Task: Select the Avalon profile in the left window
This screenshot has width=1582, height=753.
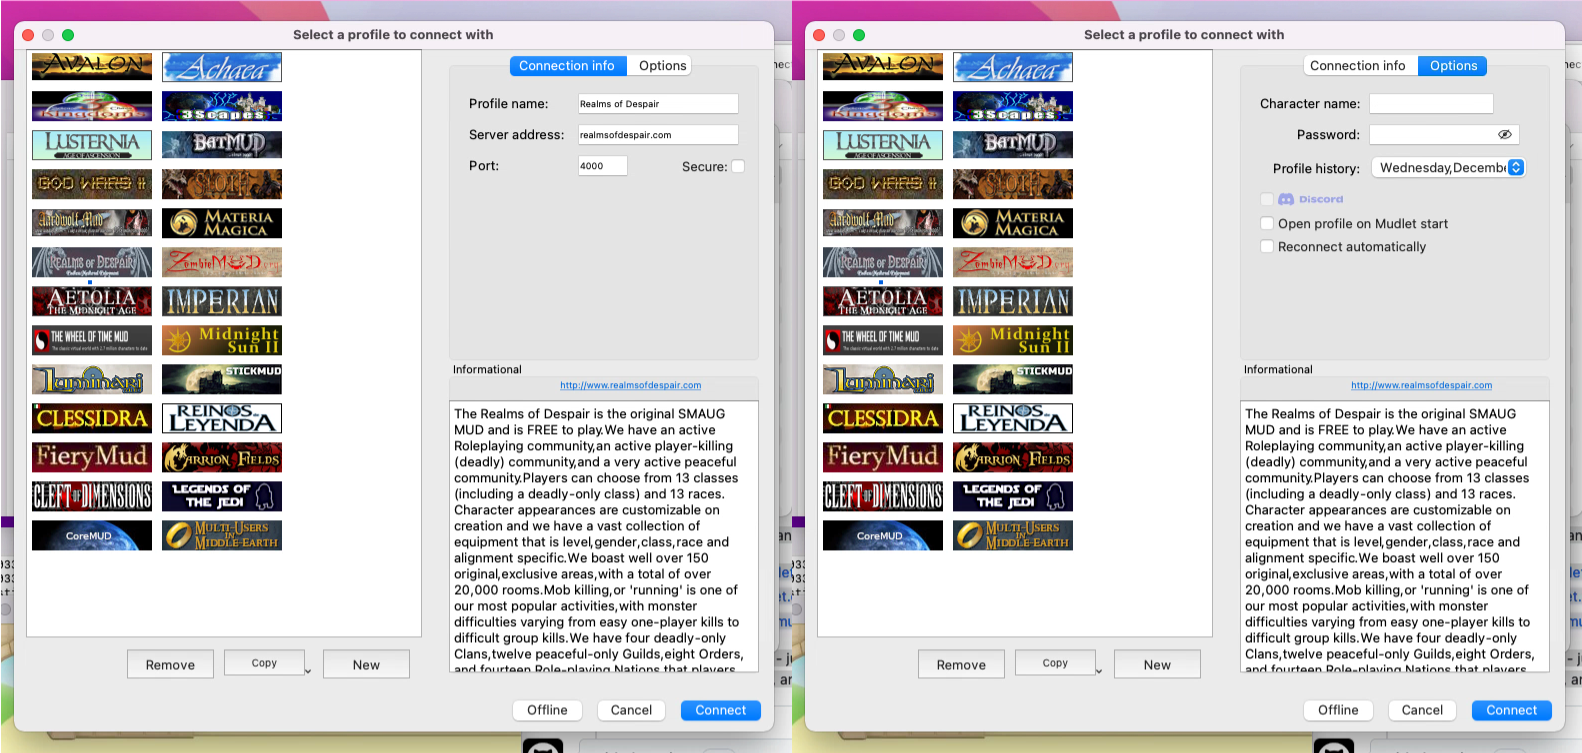Action: (x=92, y=67)
